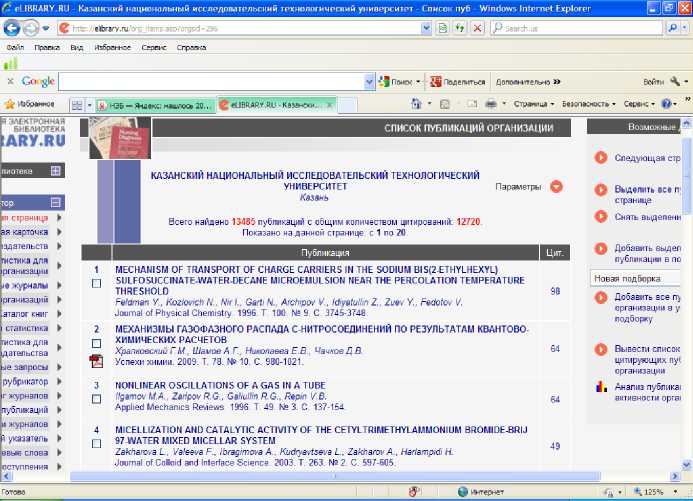Open the Безопасность dropdown menu
This screenshot has height=501, width=693.
click(x=589, y=104)
